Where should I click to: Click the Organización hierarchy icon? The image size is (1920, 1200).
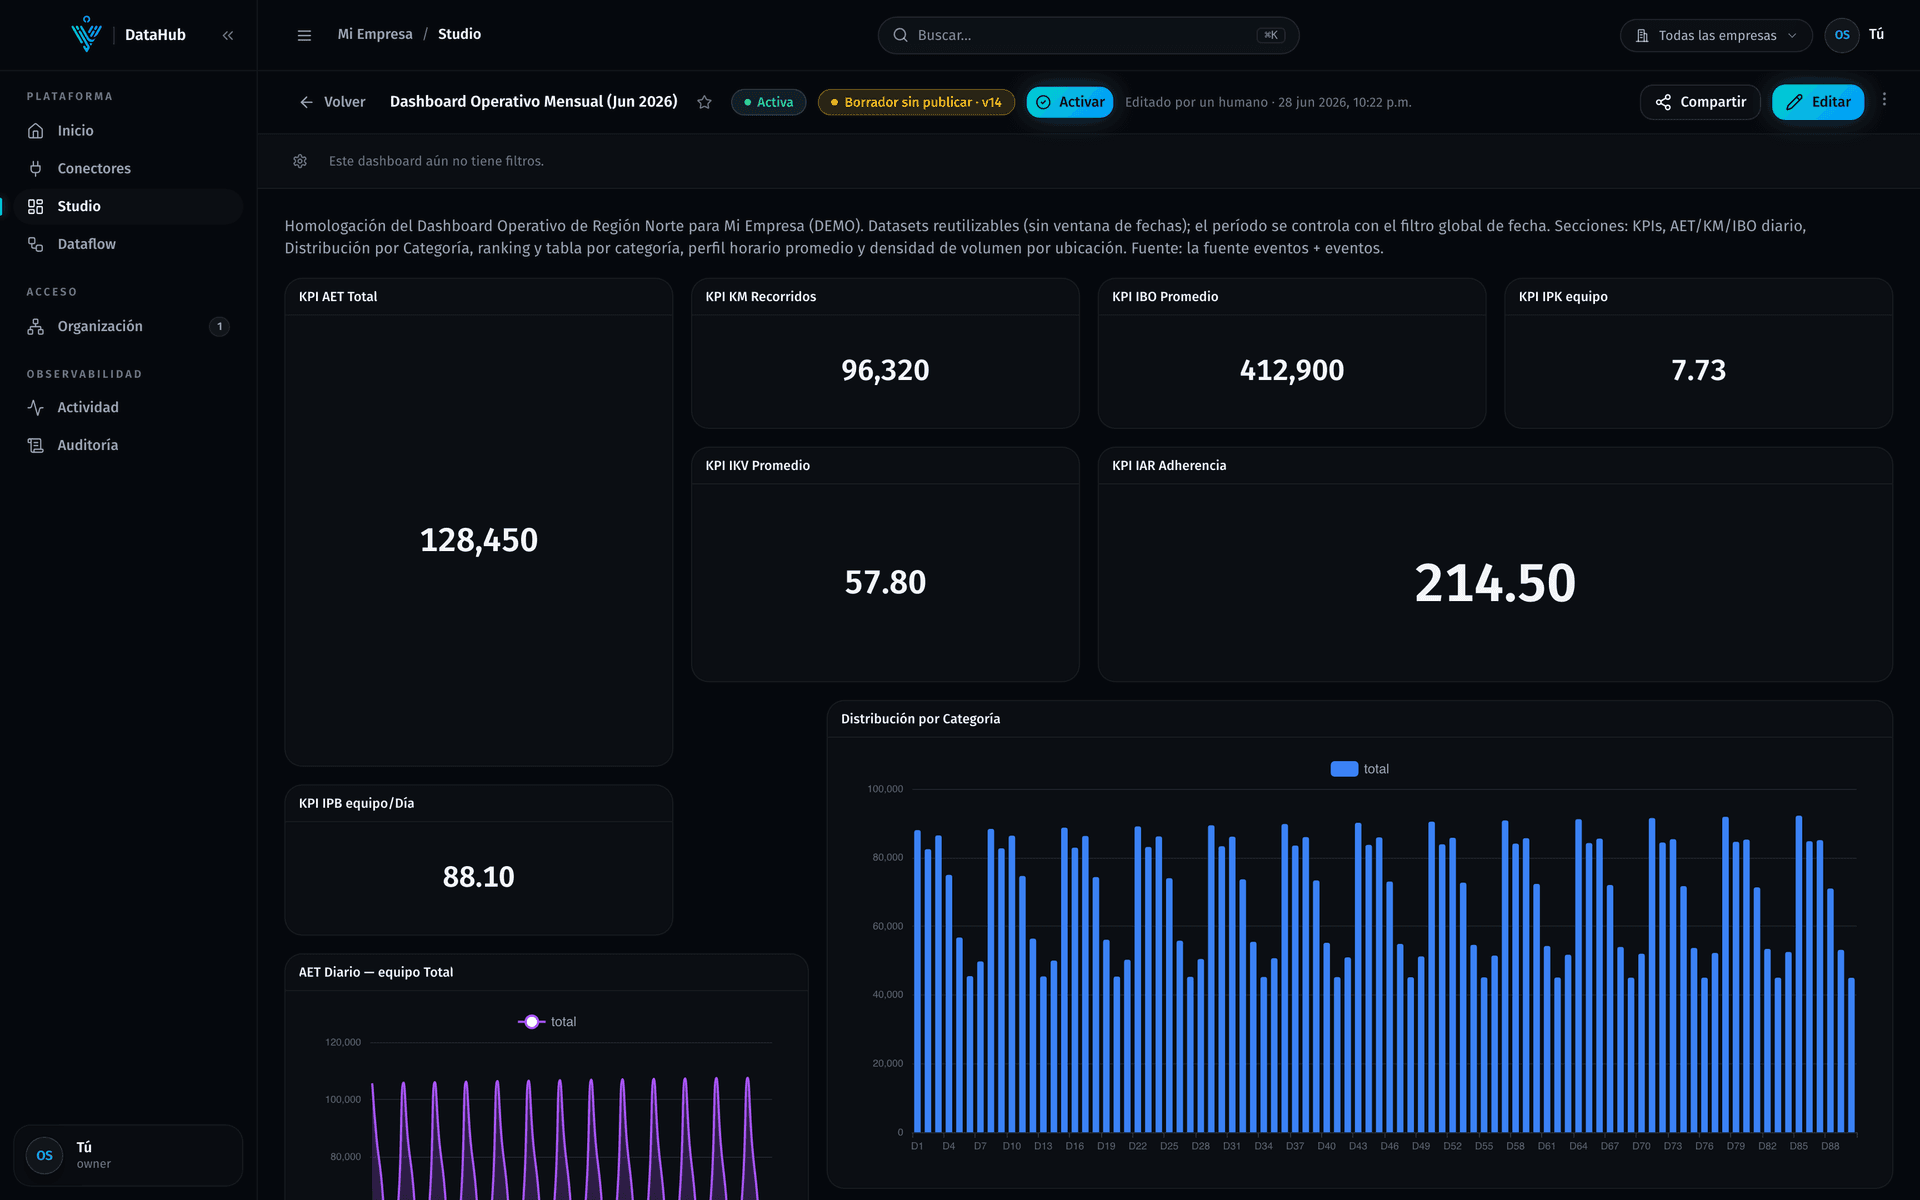point(36,326)
